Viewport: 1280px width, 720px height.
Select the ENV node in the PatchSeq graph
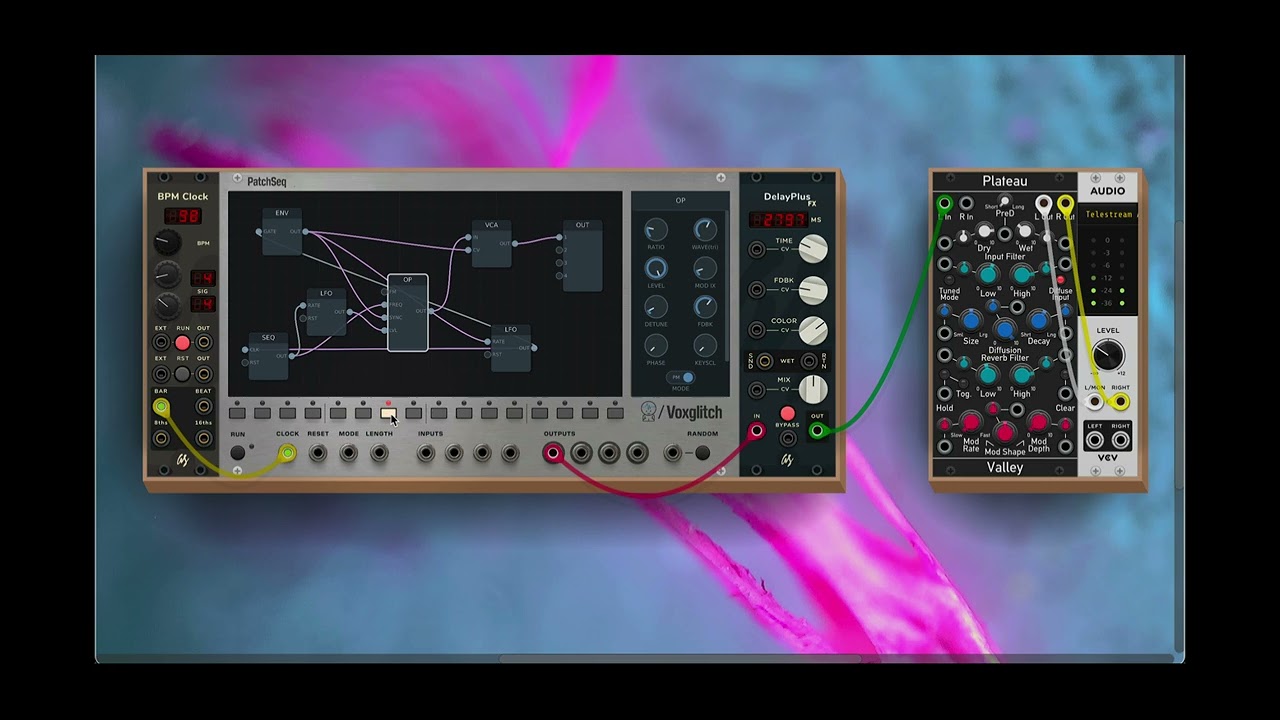(282, 231)
